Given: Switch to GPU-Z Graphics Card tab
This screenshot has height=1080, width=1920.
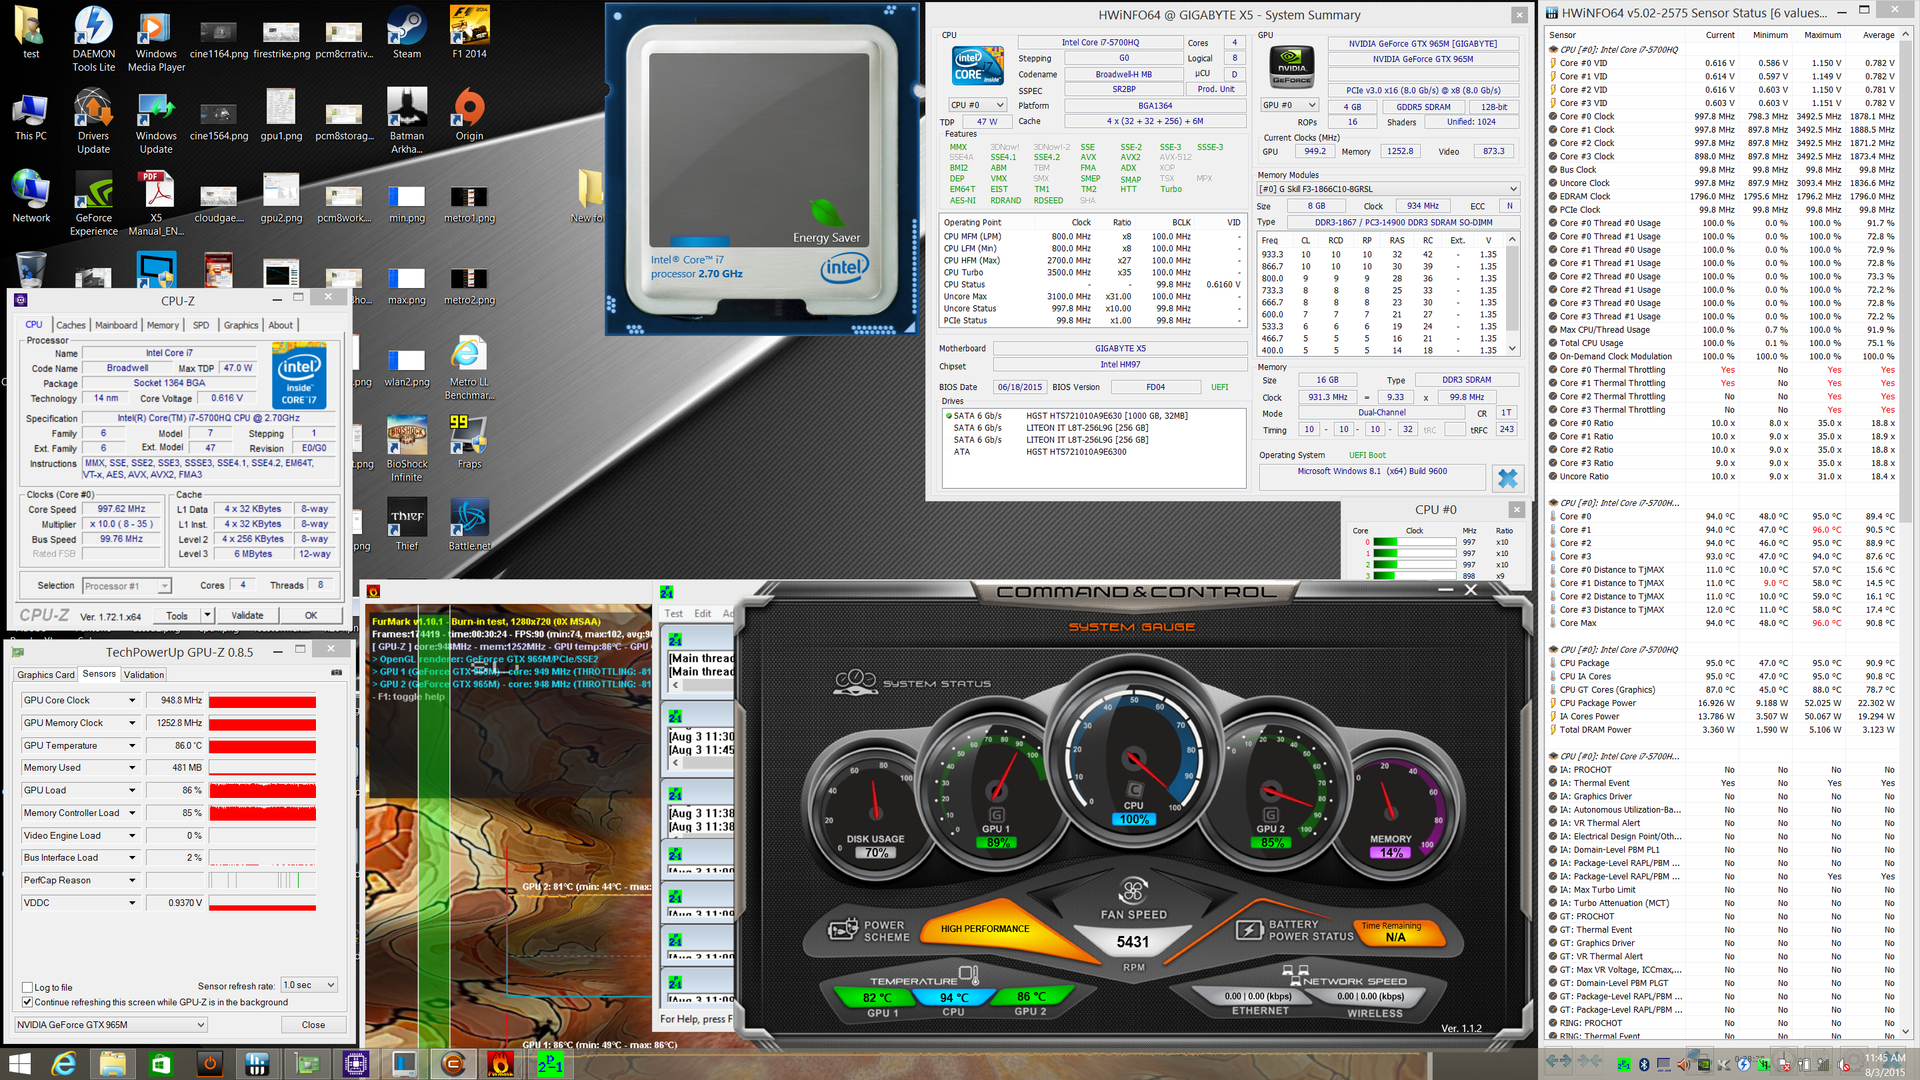Looking at the screenshot, I should (46, 675).
